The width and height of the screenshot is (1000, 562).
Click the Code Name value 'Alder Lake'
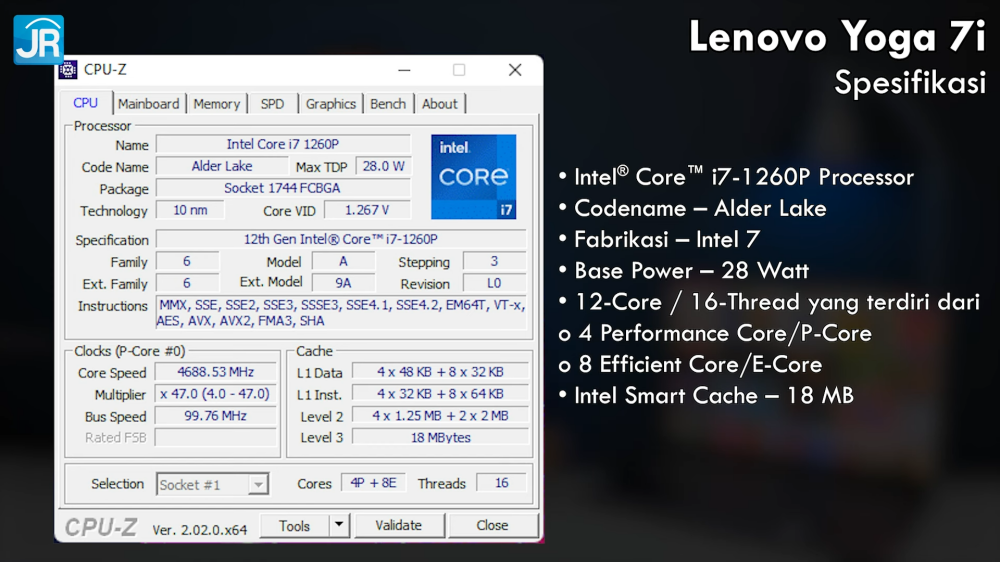[x=222, y=166]
